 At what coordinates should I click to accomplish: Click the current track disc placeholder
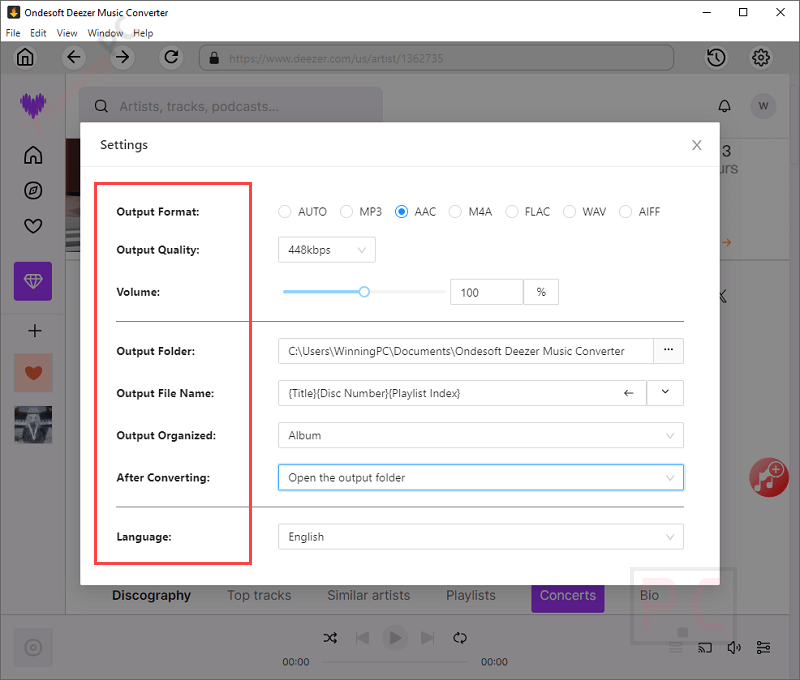tap(33, 648)
